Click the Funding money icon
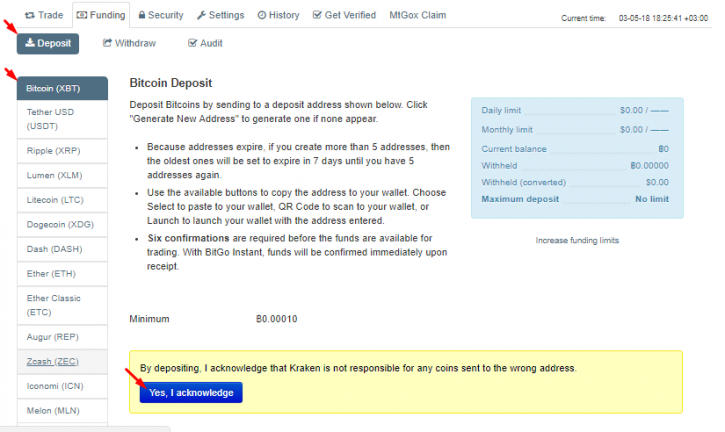 tap(82, 15)
